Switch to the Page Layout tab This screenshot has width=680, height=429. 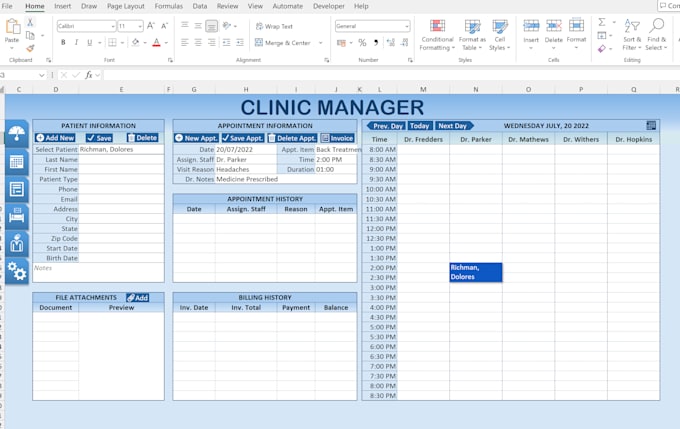(126, 6)
